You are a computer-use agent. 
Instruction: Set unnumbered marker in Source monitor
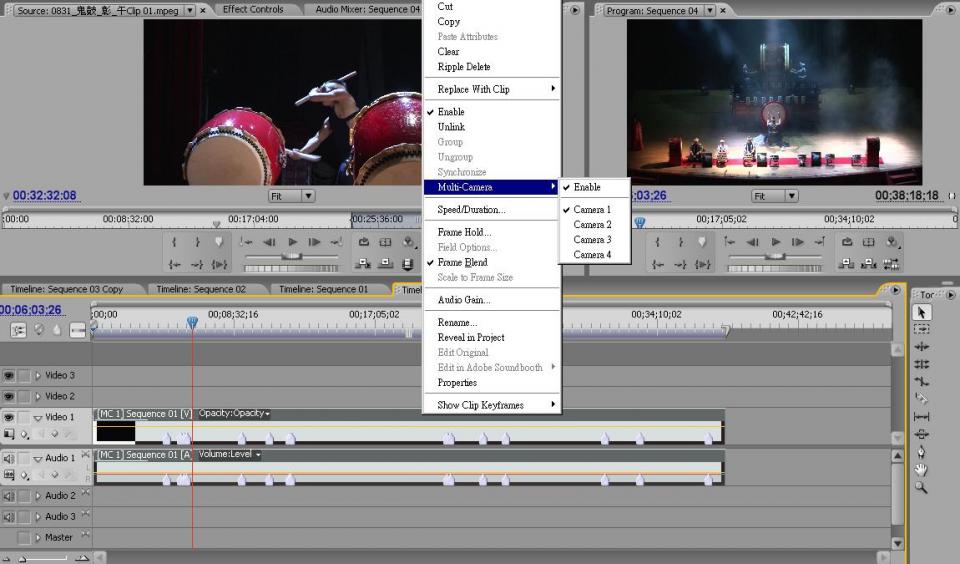pyautogui.click(x=219, y=242)
